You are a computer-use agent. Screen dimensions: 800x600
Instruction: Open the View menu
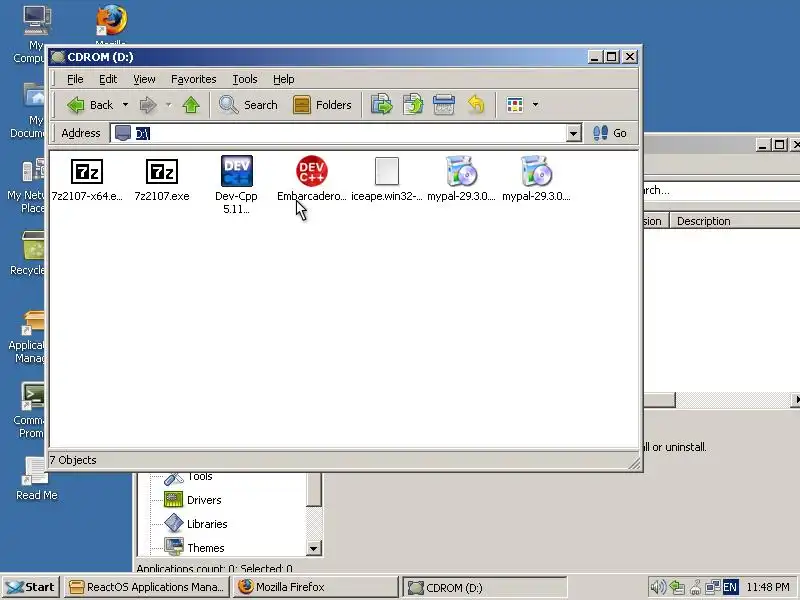click(x=144, y=79)
